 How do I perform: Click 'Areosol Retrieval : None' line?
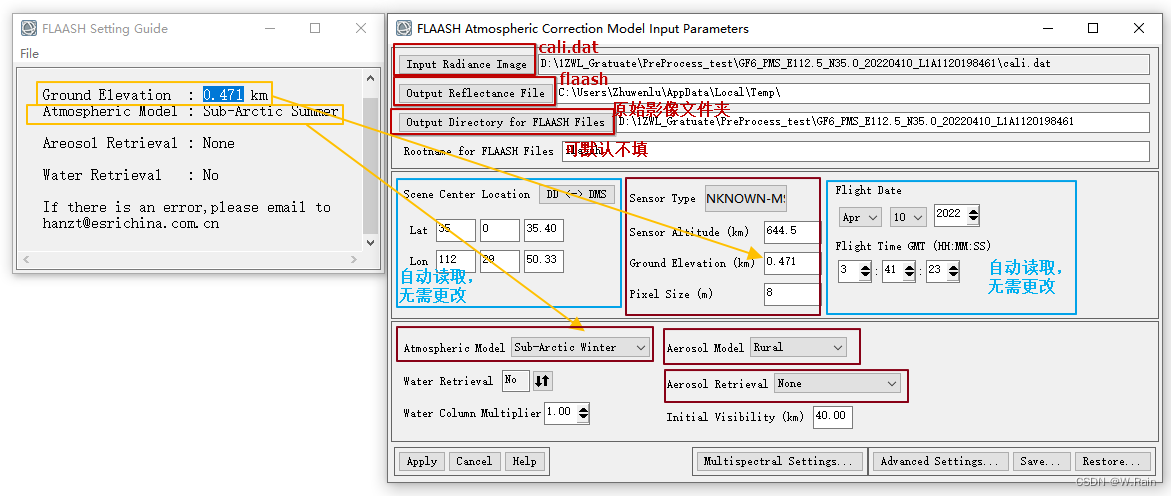click(x=139, y=143)
